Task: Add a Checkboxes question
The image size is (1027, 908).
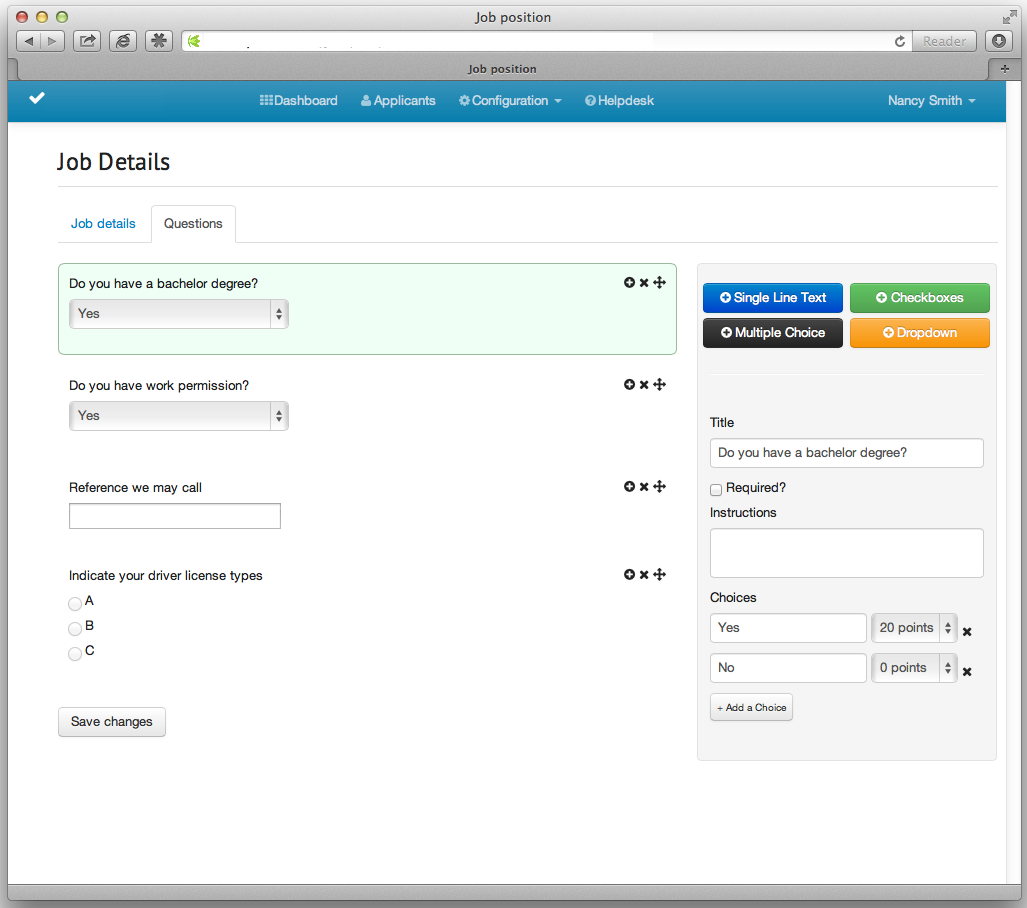Action: click(920, 297)
